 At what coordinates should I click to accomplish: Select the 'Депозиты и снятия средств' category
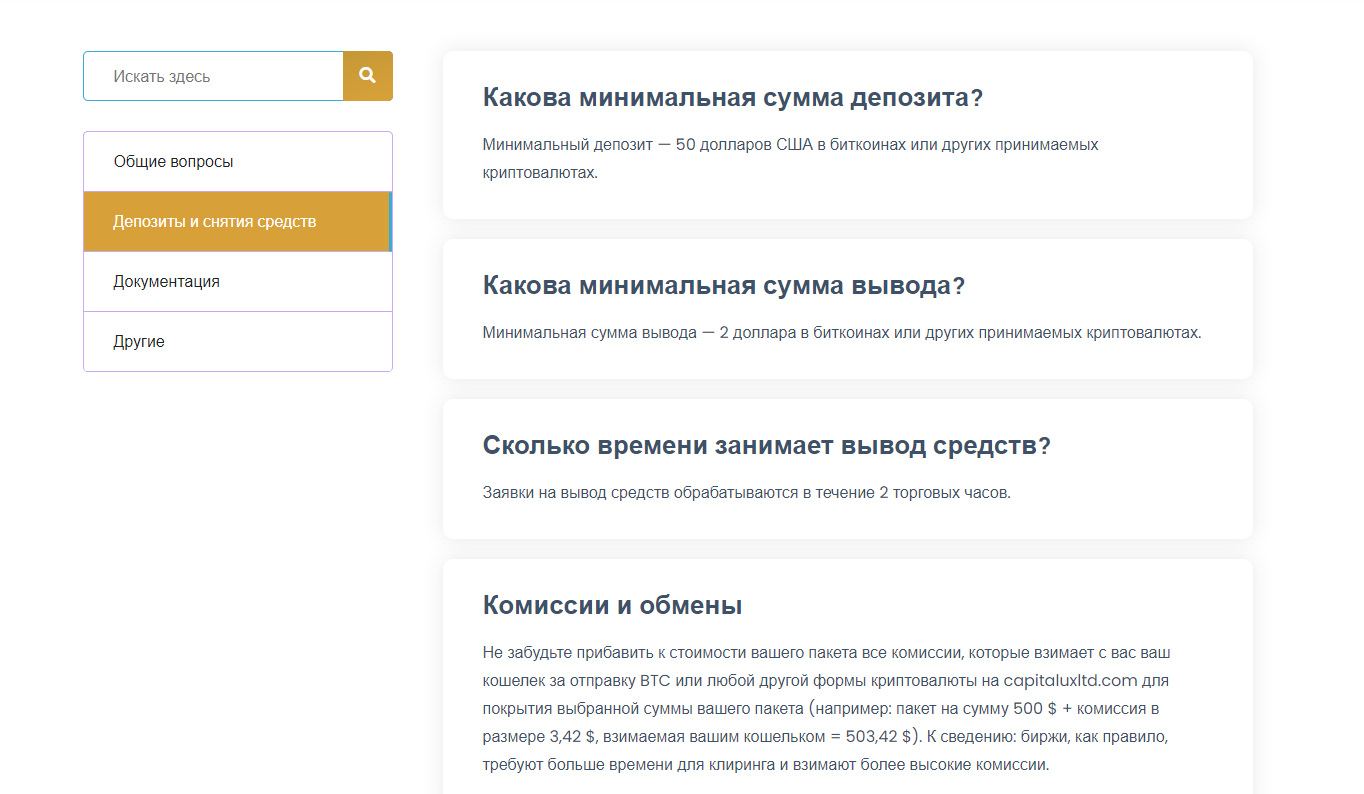pos(238,221)
